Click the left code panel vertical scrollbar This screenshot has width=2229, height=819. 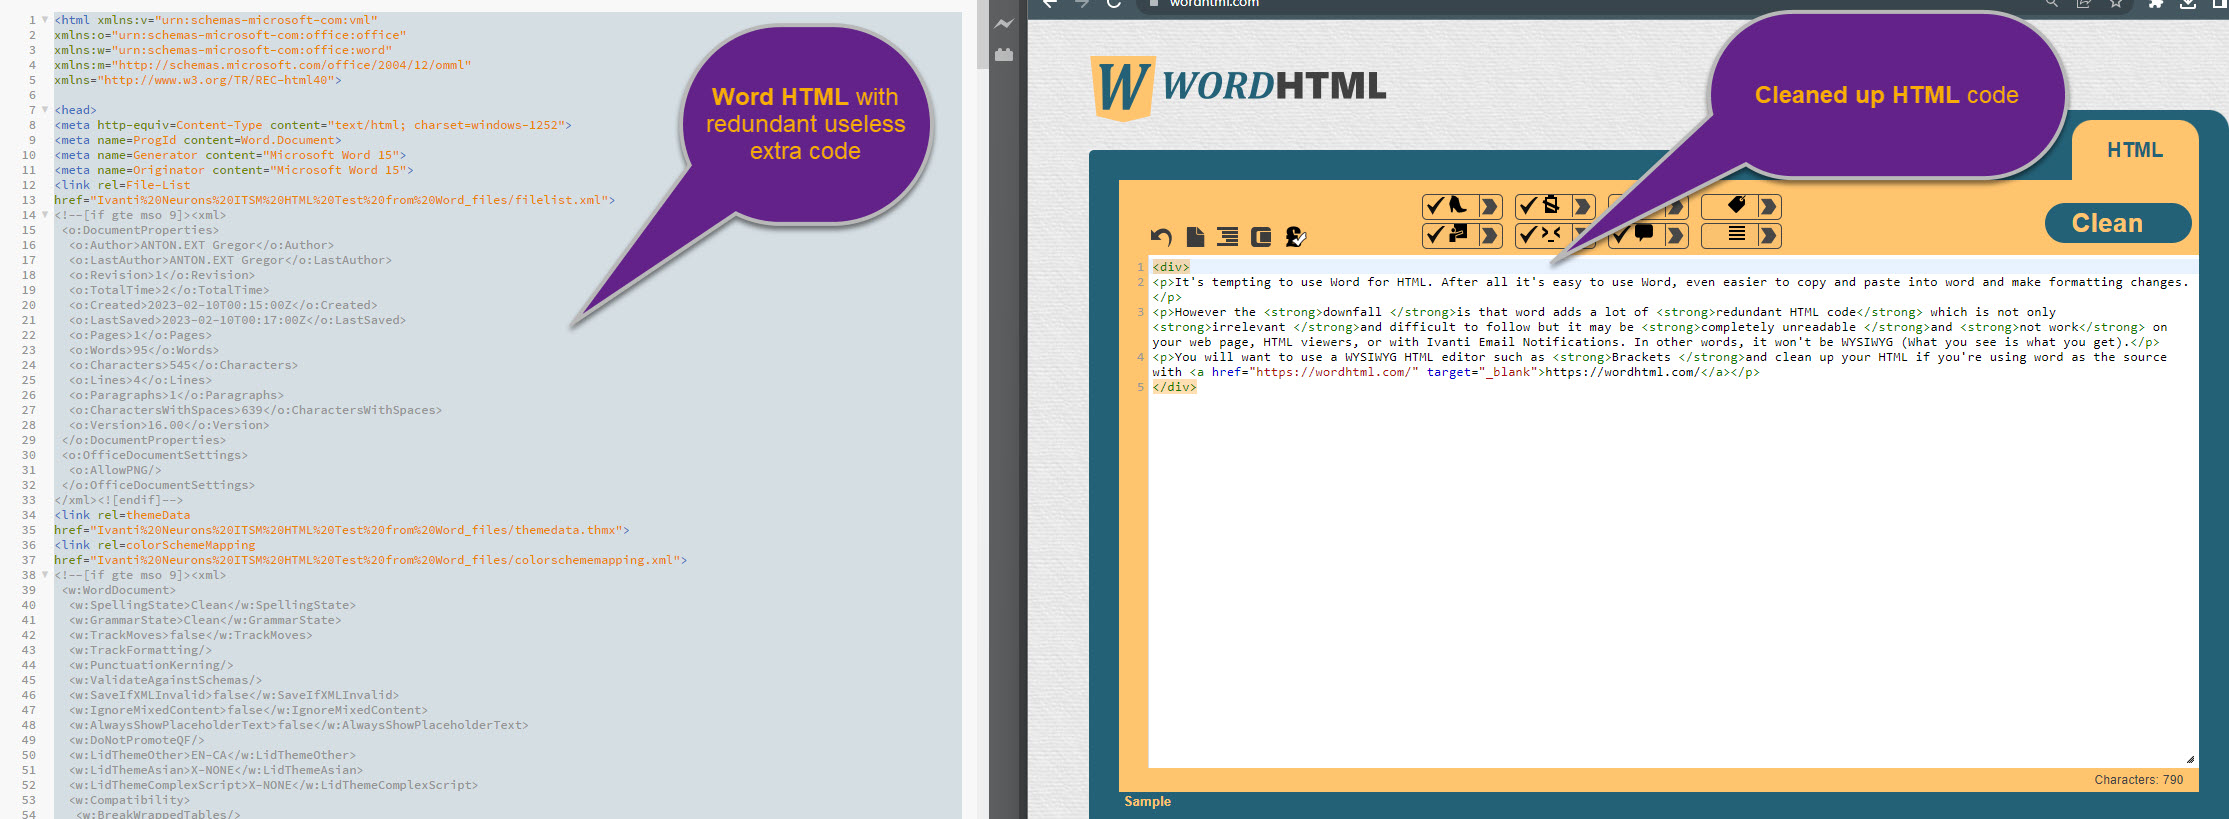(x=982, y=40)
